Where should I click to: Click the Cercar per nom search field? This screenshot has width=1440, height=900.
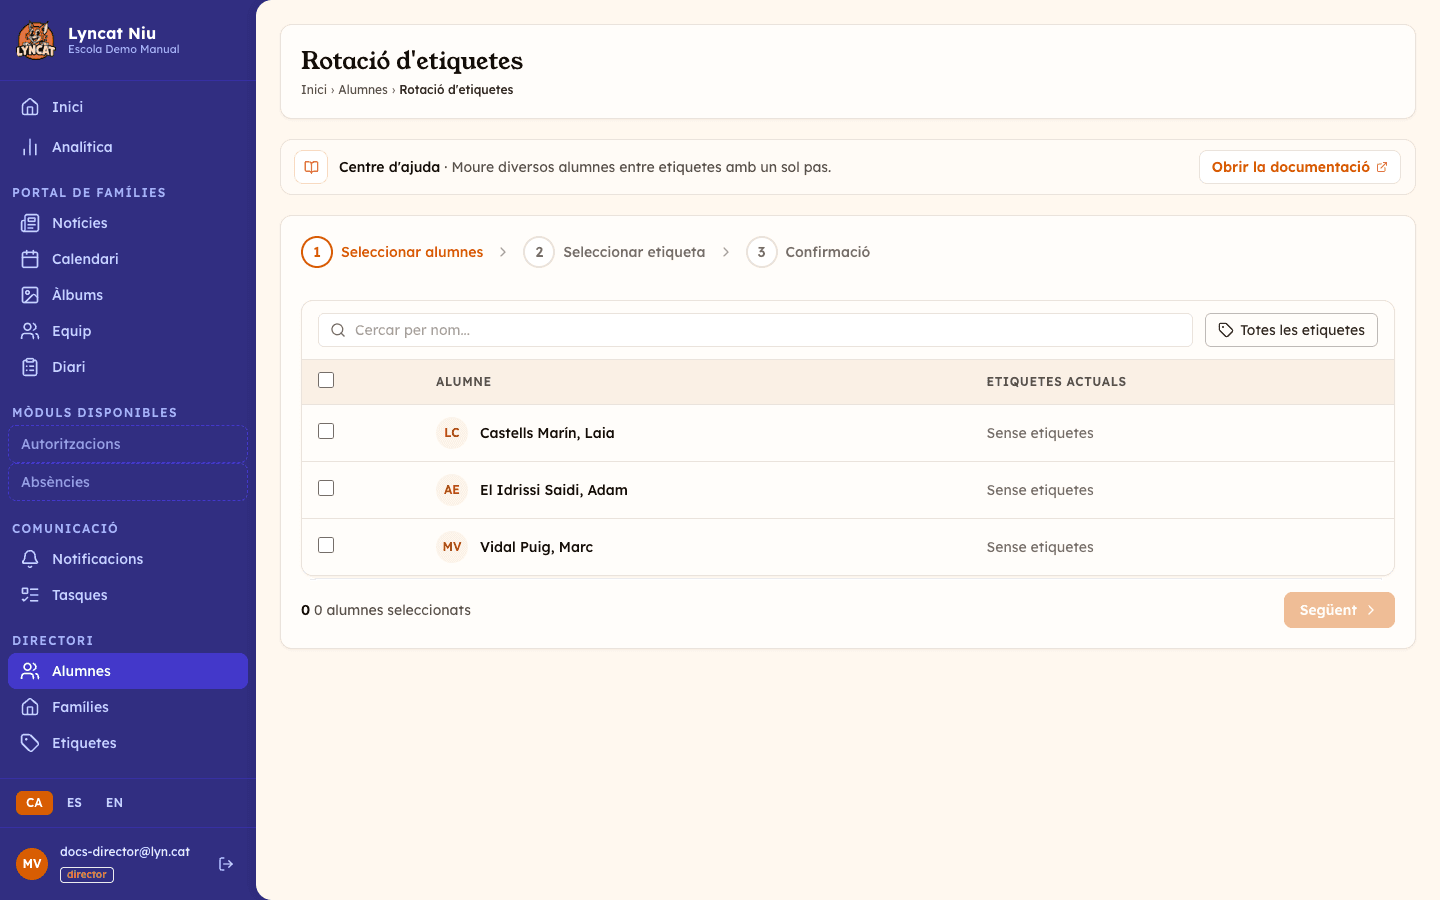pyautogui.click(x=755, y=330)
